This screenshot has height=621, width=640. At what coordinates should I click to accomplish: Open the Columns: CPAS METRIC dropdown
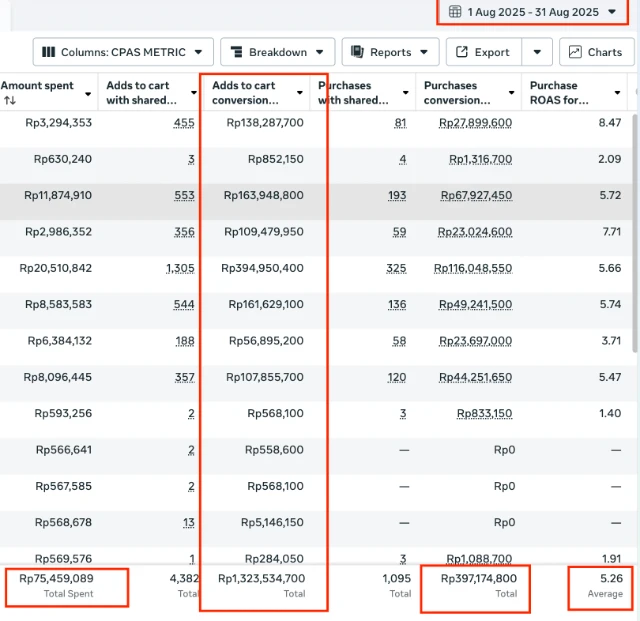click(123, 52)
